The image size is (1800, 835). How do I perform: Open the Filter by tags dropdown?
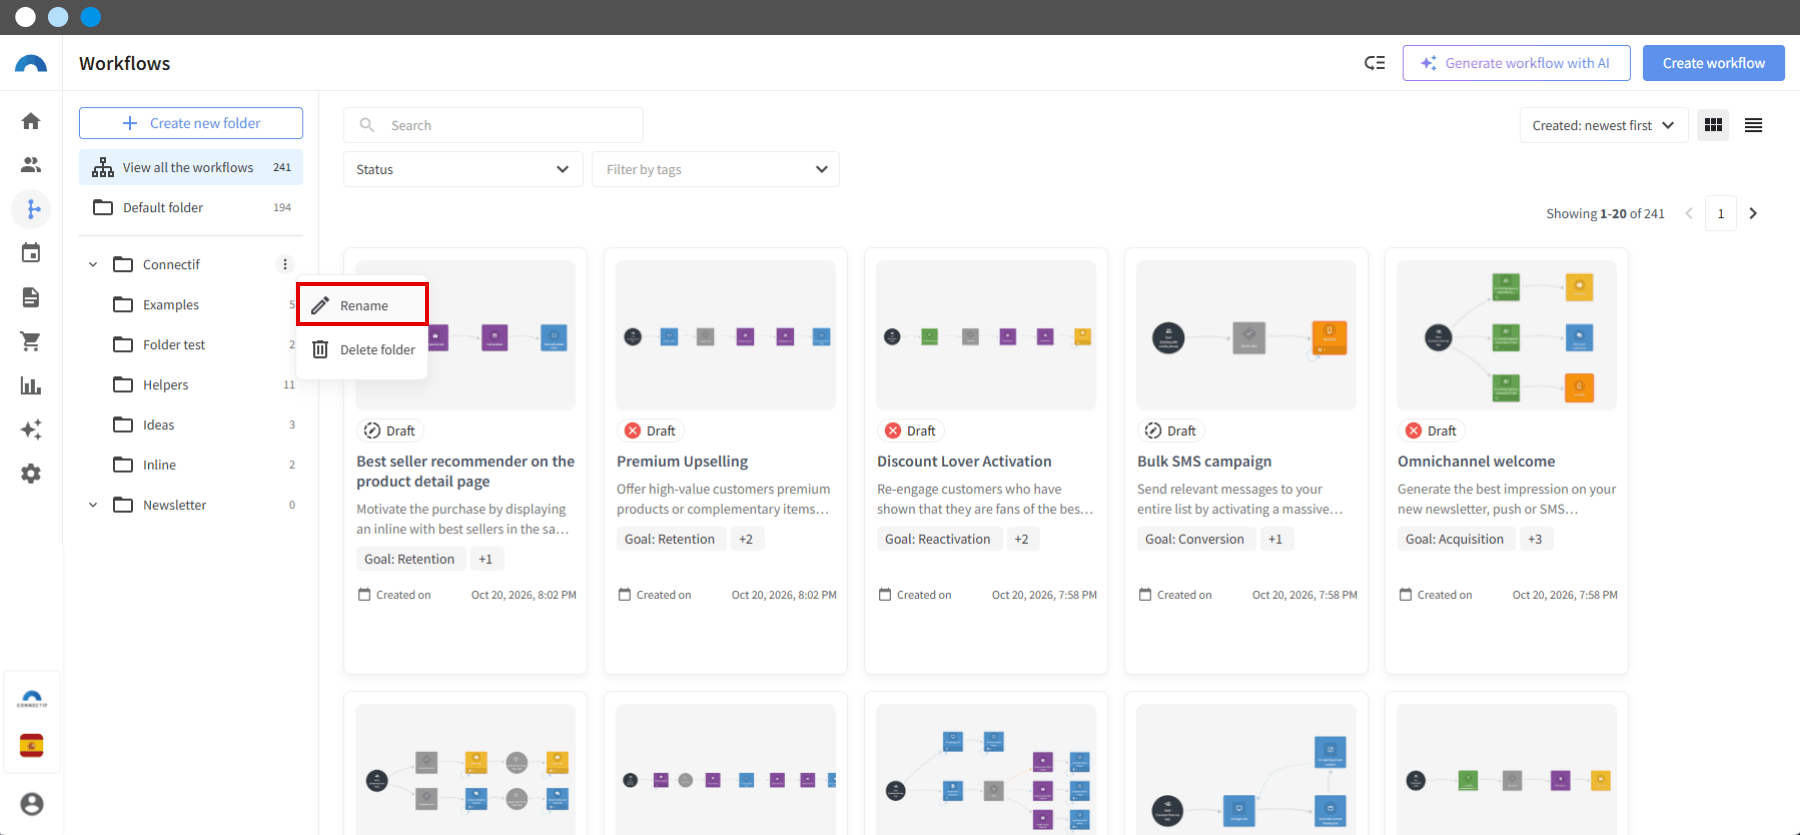(x=716, y=169)
